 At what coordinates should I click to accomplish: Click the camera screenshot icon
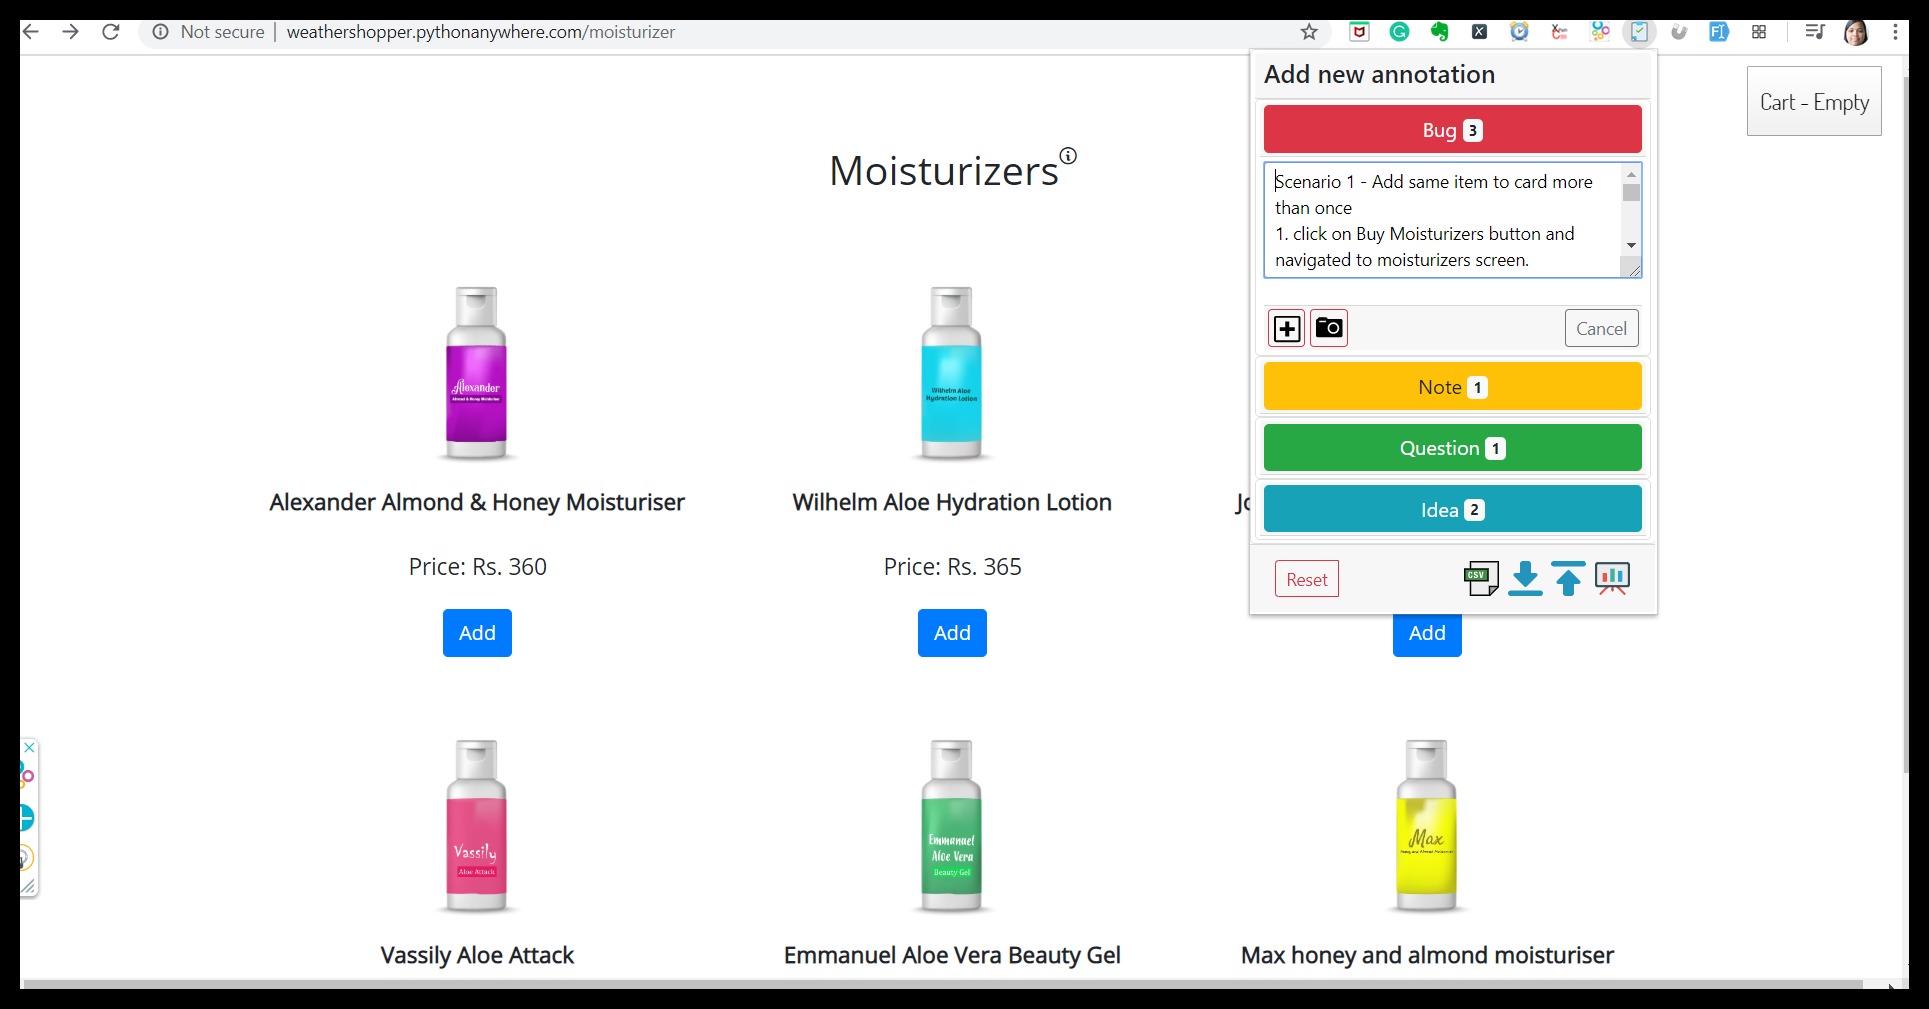pos(1329,328)
